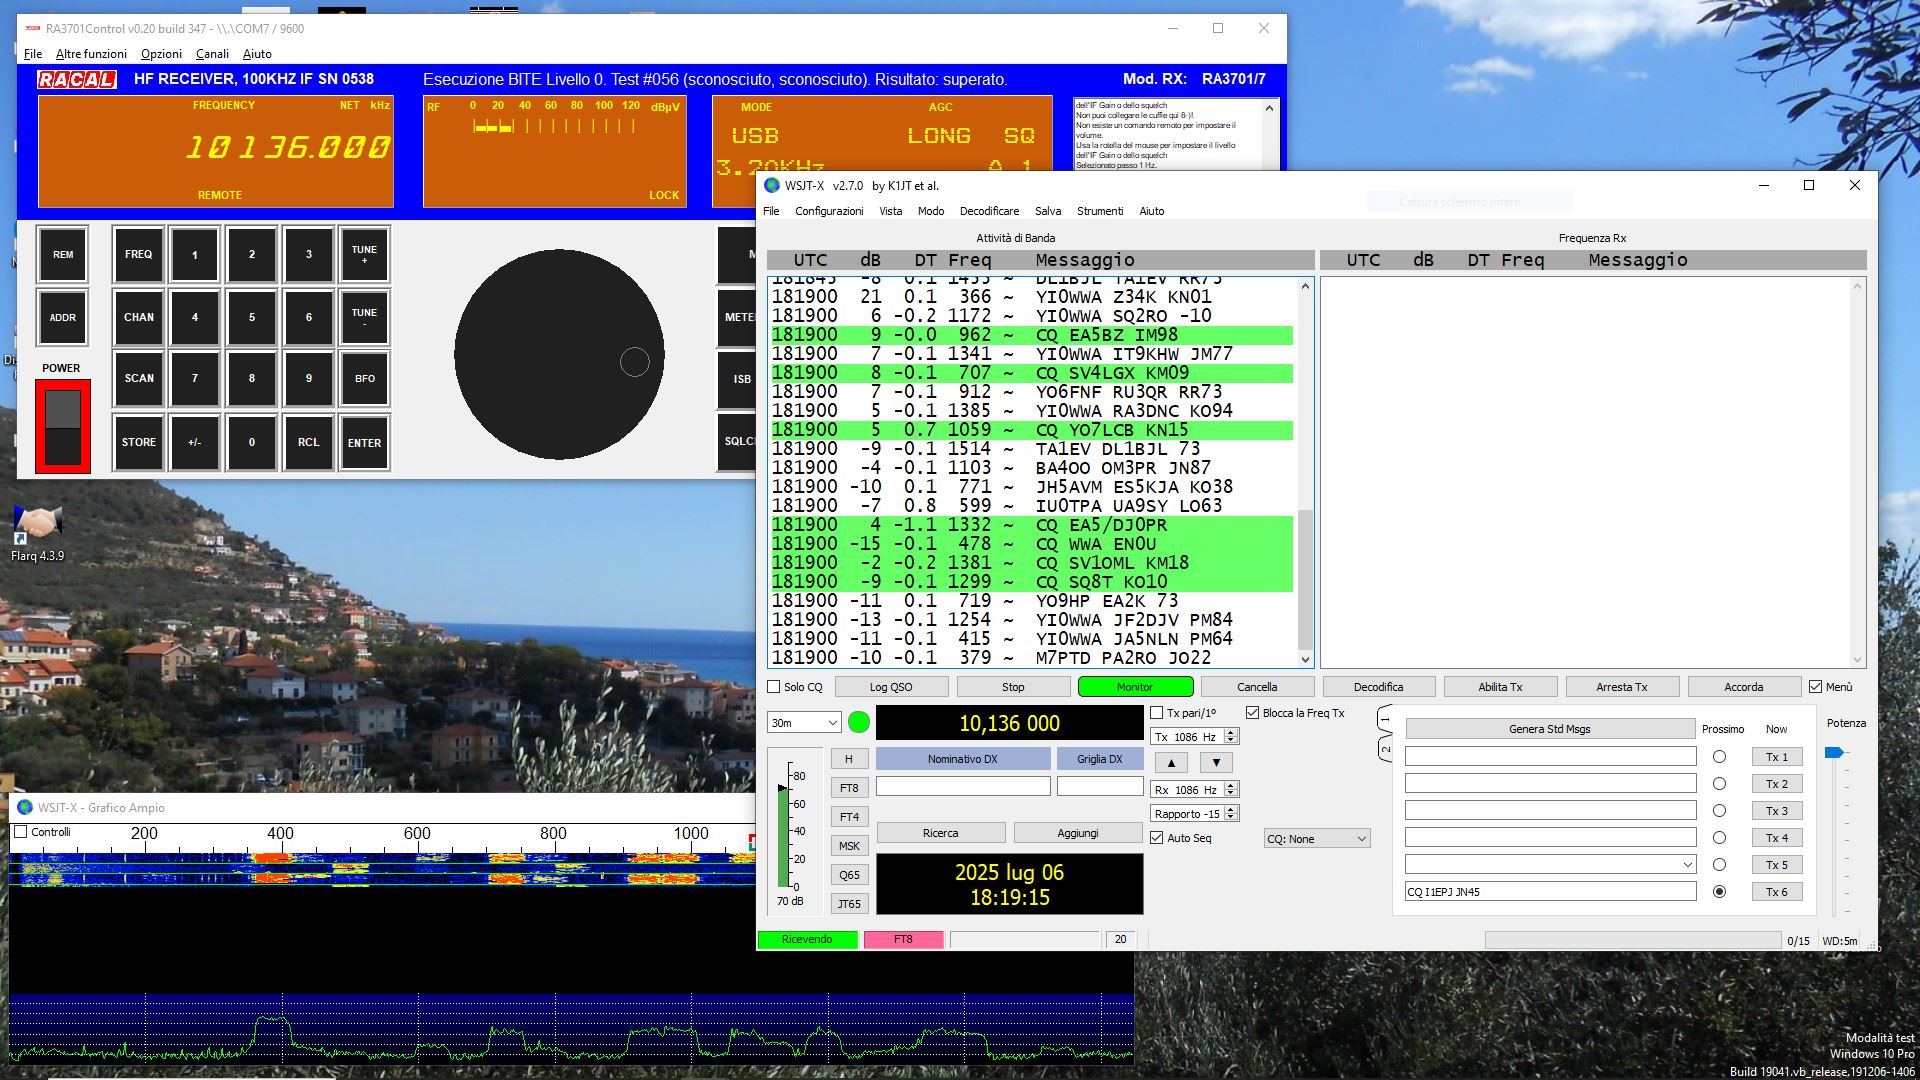Open Altre funzioni menu in RA3701Control

pos(91,54)
